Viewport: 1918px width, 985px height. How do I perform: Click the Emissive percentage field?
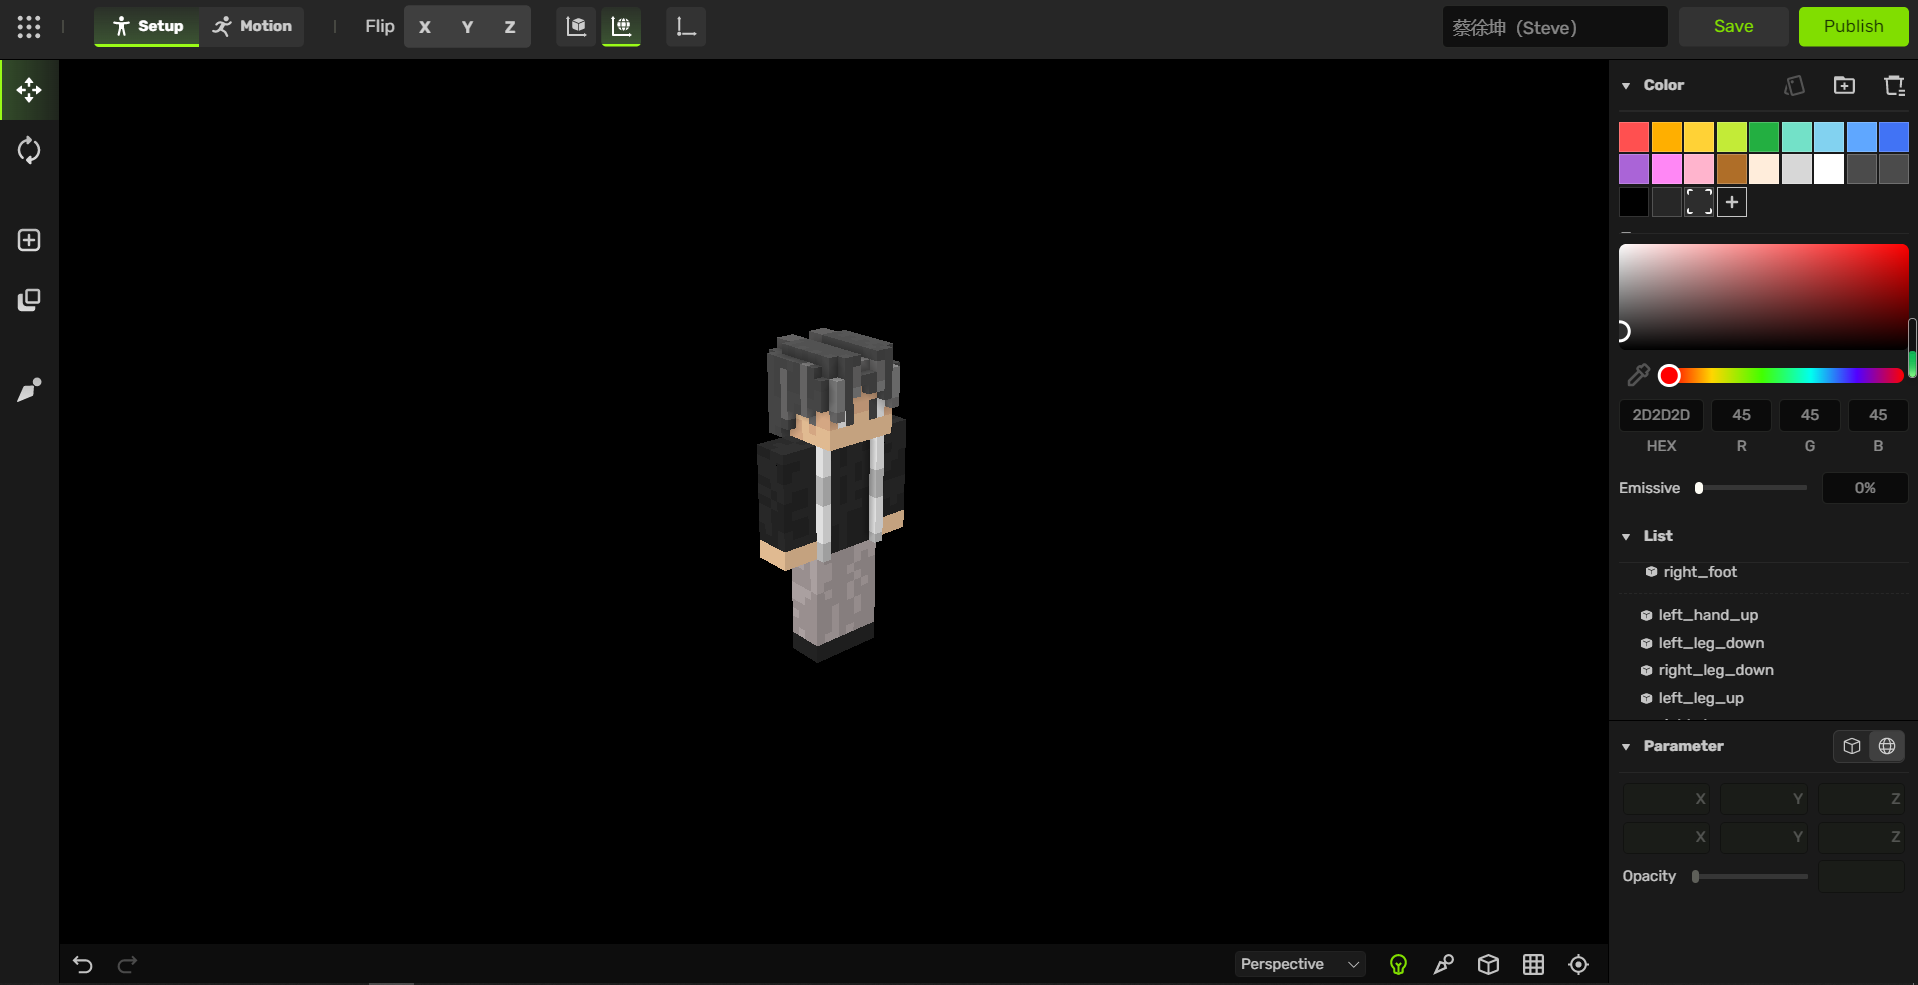1865,488
